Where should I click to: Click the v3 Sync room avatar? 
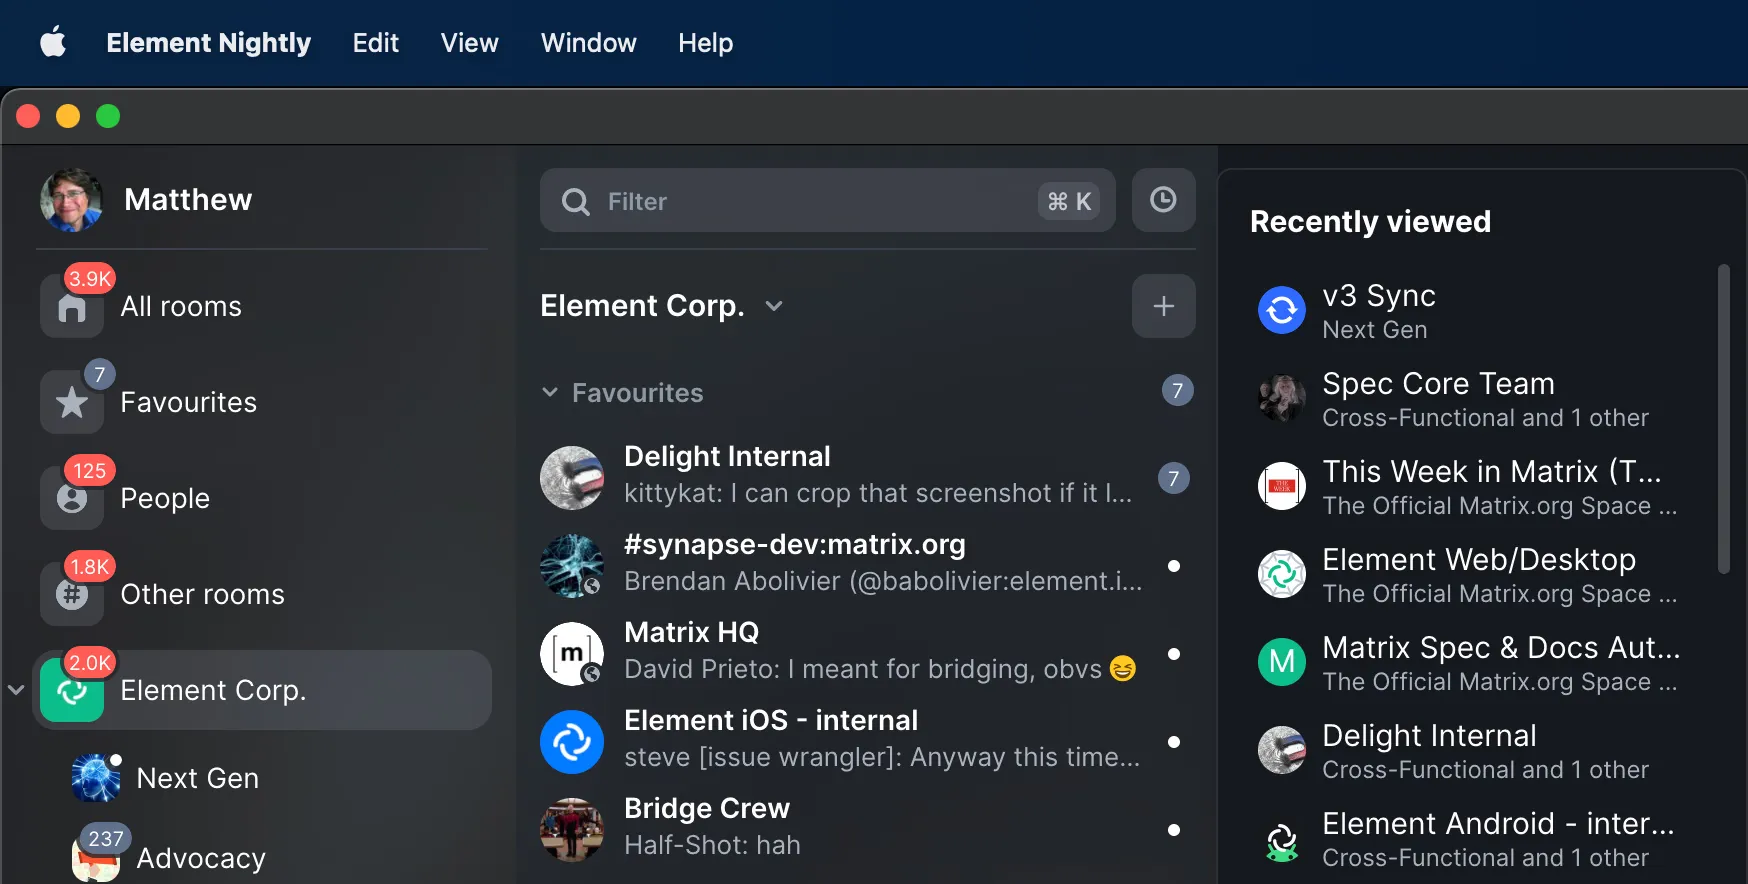[x=1282, y=311]
